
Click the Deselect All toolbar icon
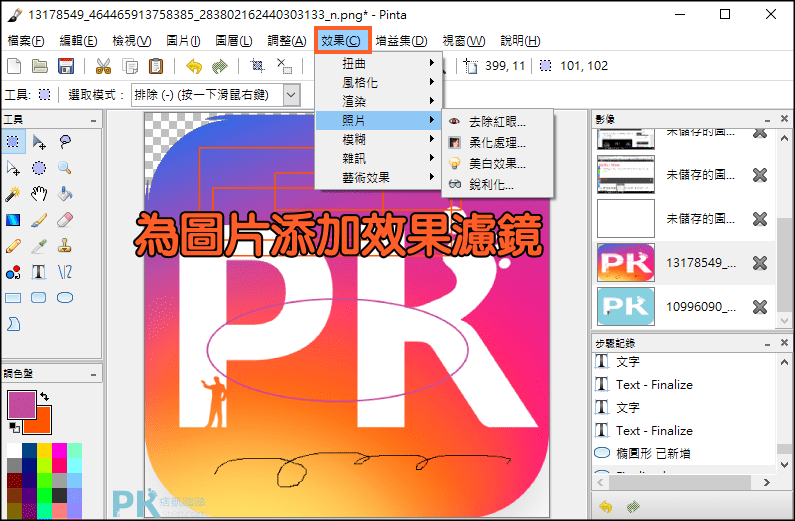[284, 66]
